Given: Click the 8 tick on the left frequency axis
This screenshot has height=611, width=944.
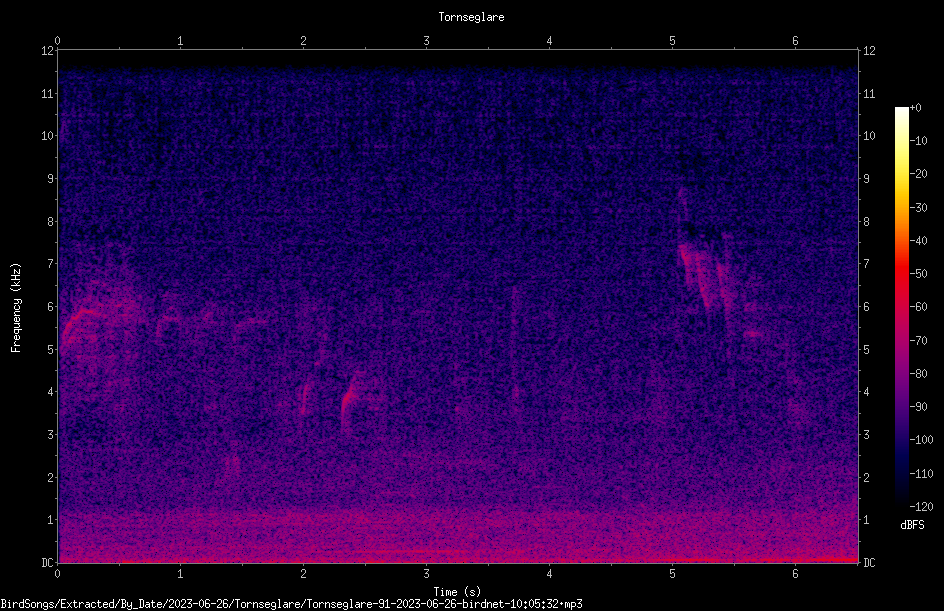Looking at the screenshot, I should pyautogui.click(x=50, y=222).
